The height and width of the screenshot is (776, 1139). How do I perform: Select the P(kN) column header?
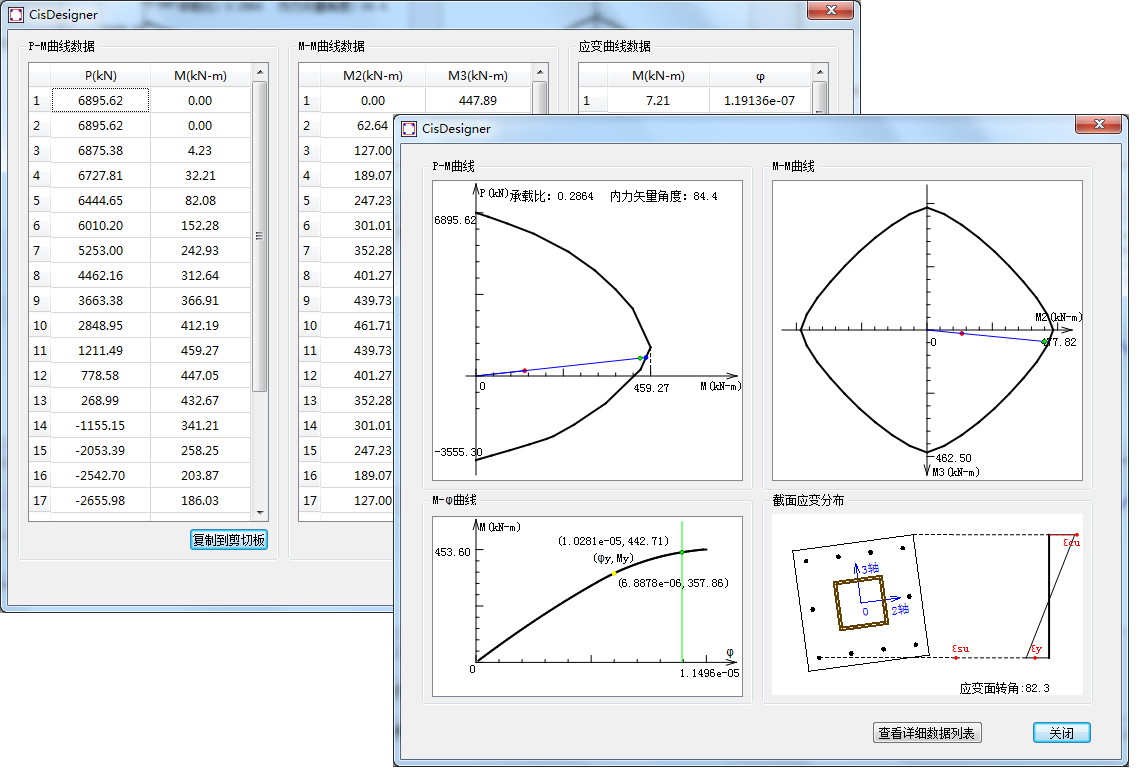[x=101, y=75]
